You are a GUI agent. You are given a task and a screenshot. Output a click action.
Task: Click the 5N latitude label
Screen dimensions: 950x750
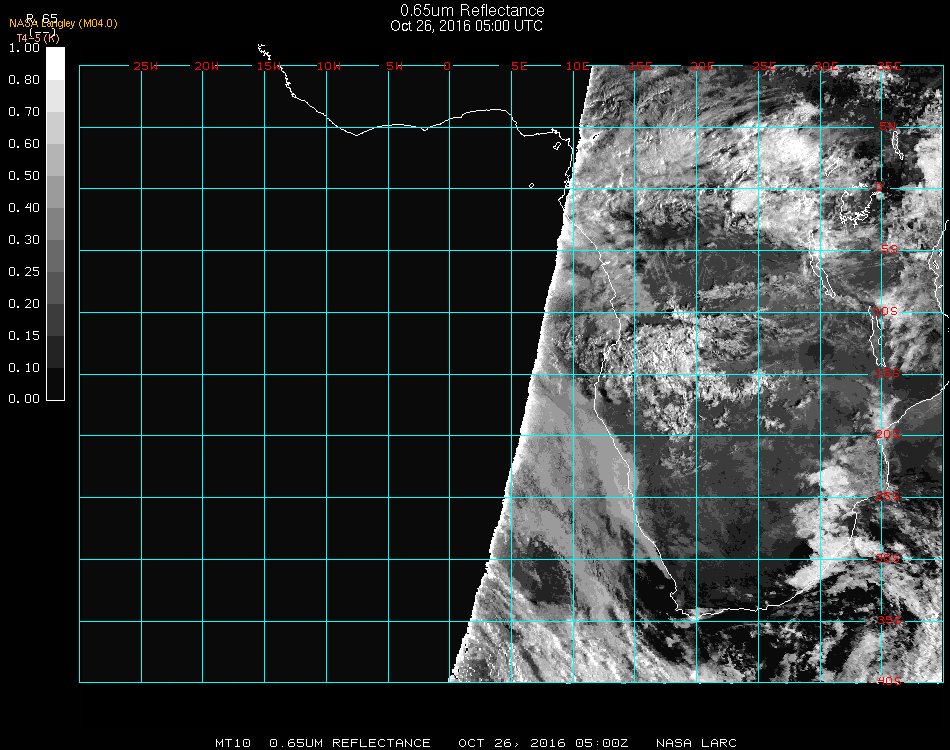pos(888,126)
